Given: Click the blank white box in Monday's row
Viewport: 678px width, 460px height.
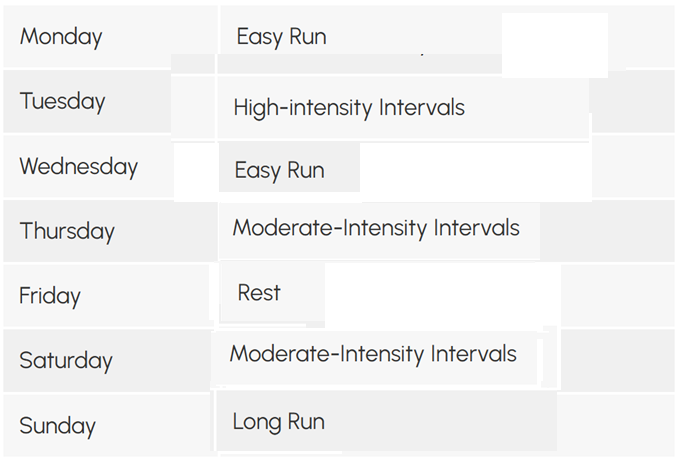Looking at the screenshot, I should (554, 45).
